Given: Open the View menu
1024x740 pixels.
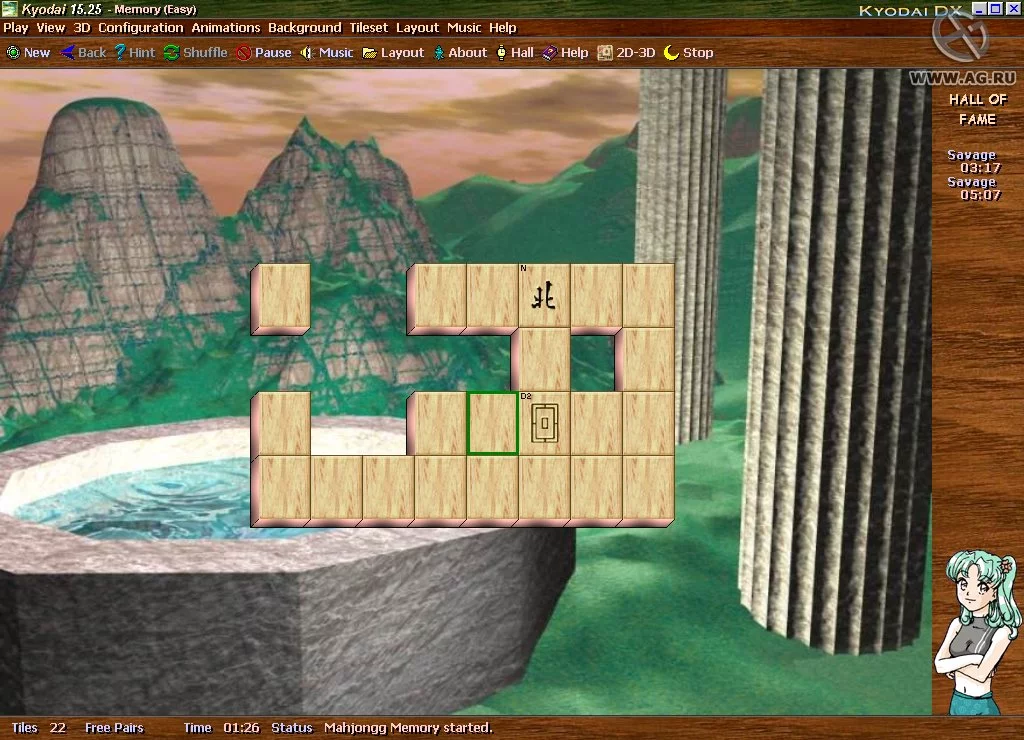Looking at the screenshot, I should coord(50,28).
